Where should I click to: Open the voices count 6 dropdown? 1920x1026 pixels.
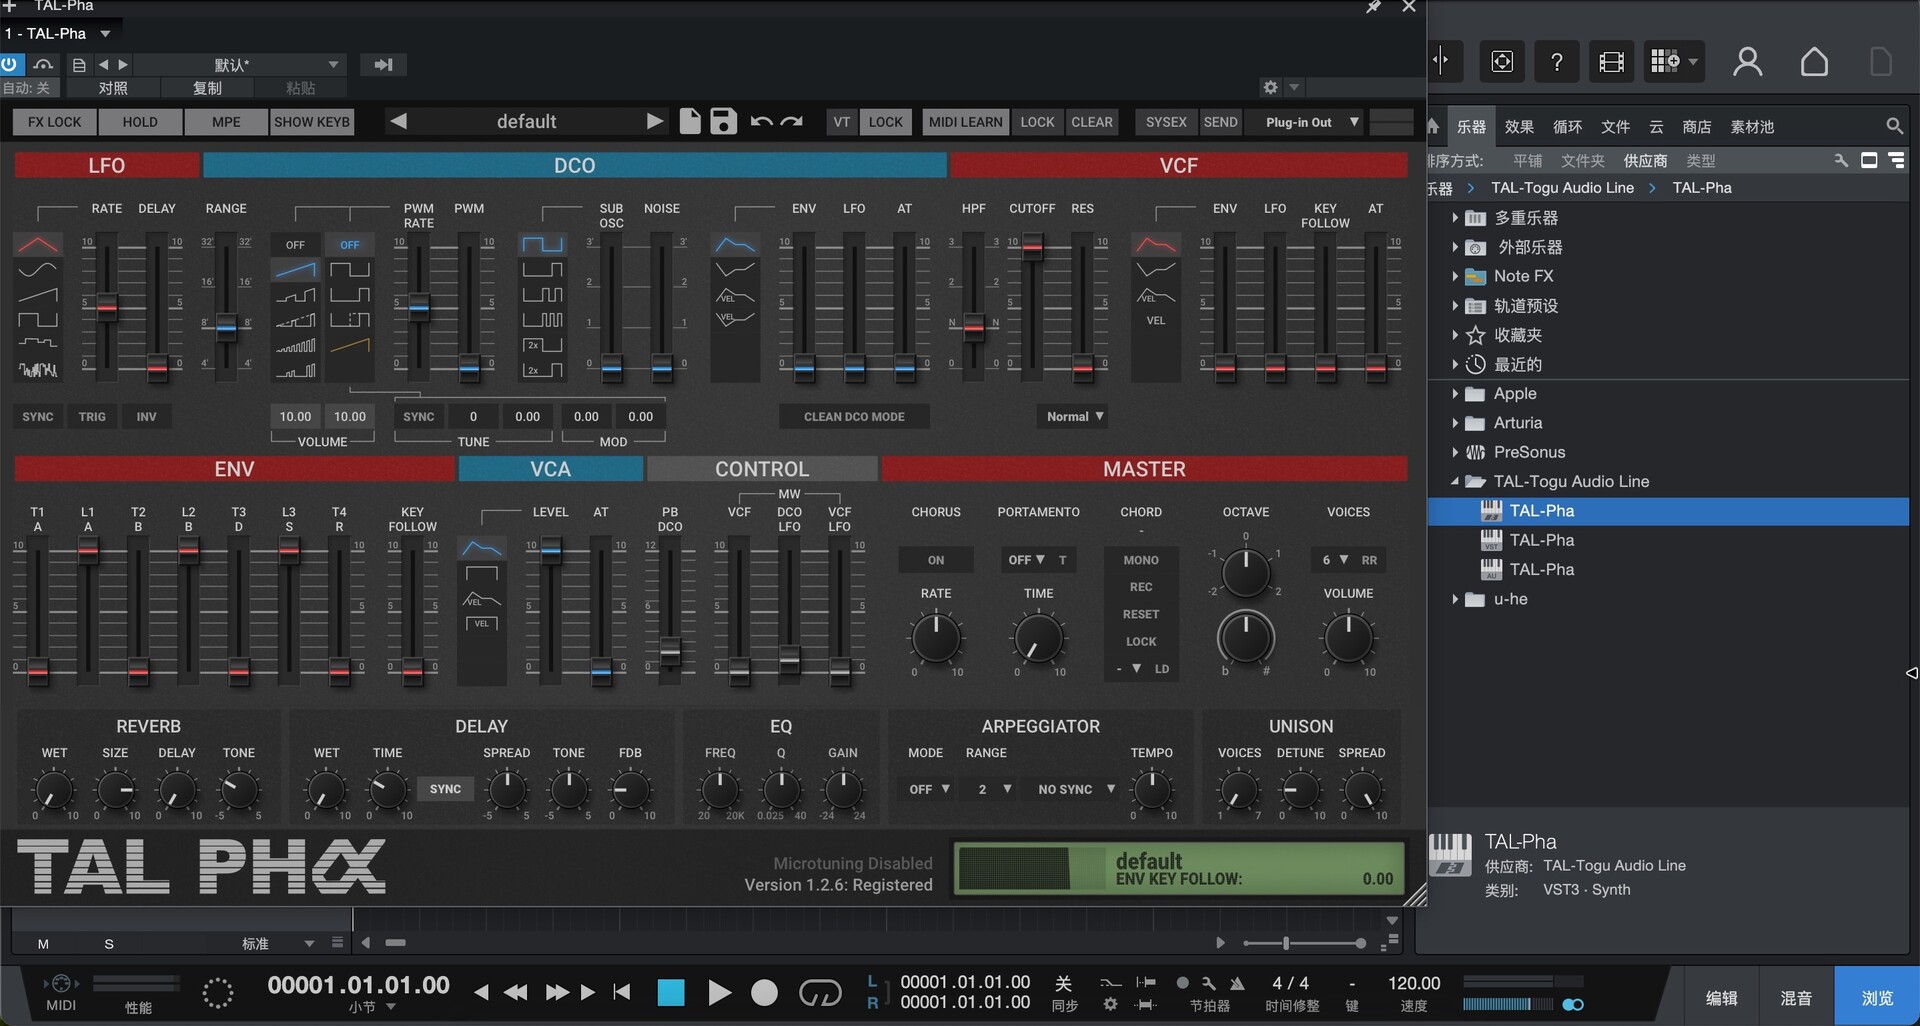tap(1334, 560)
